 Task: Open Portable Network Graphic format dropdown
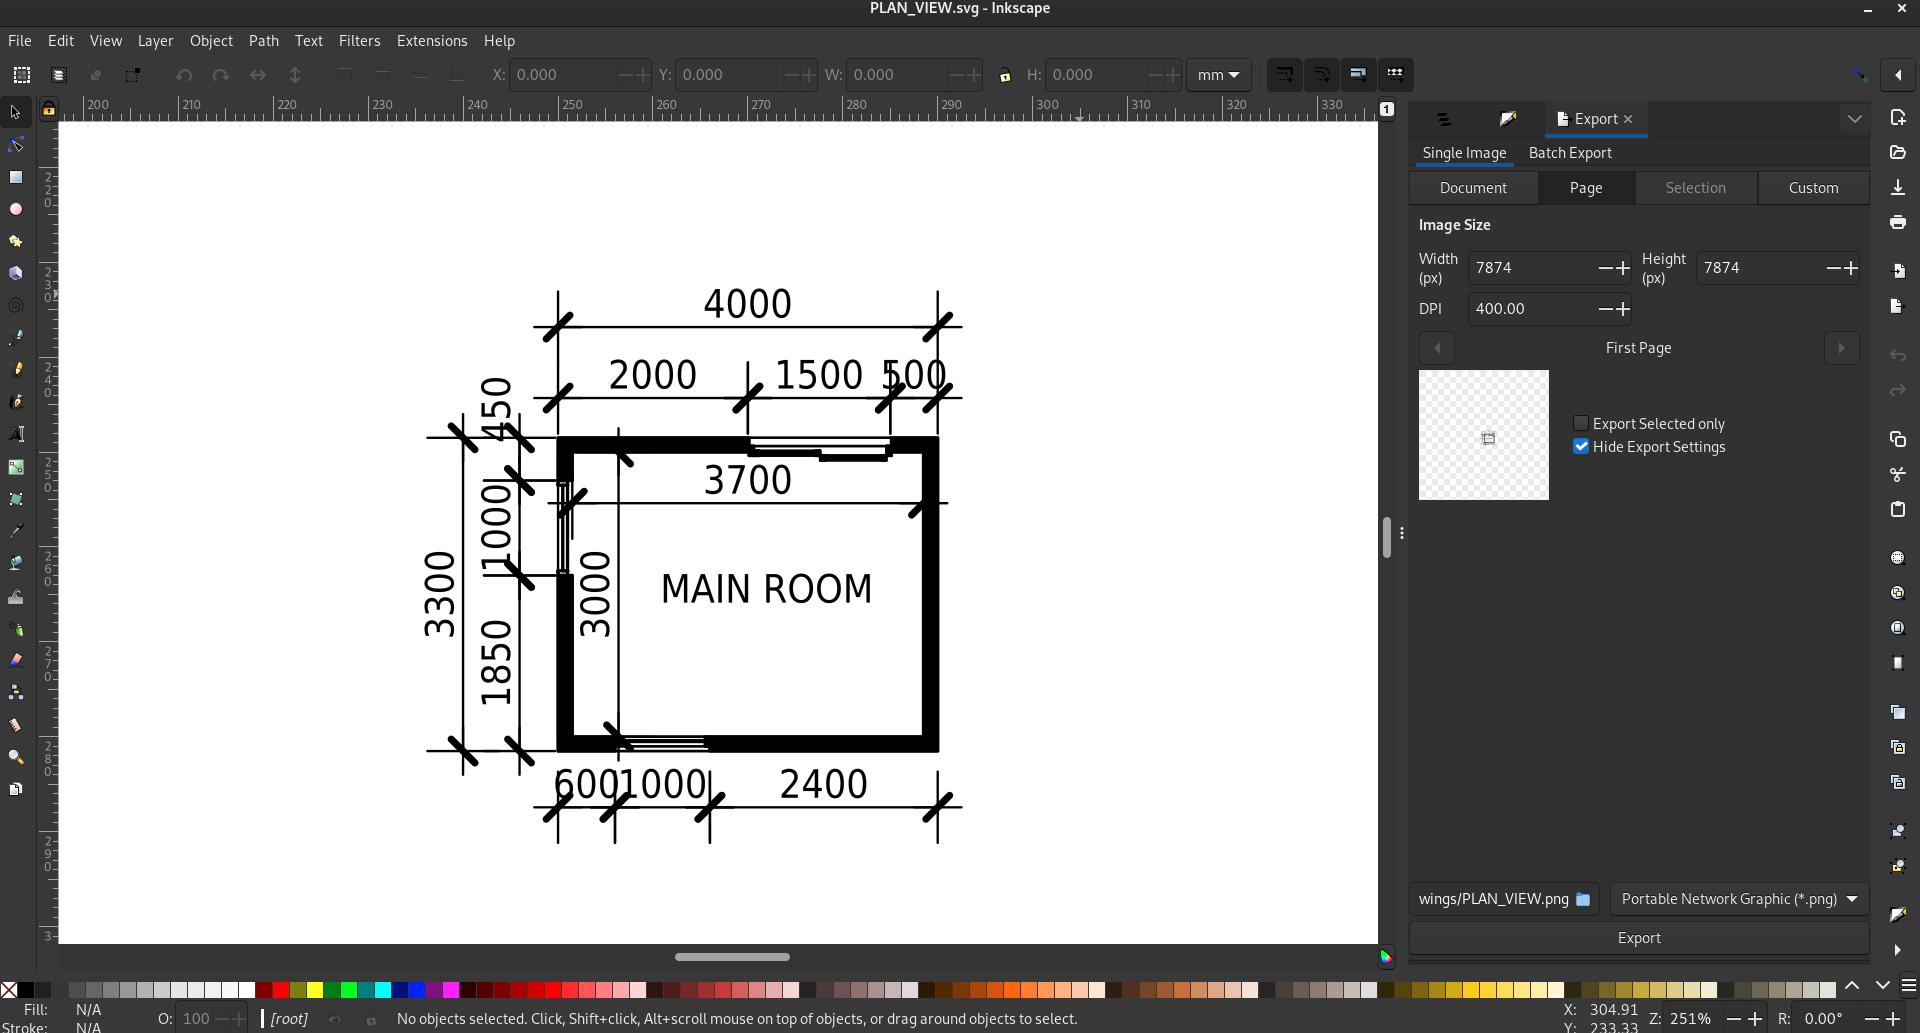(1739, 899)
